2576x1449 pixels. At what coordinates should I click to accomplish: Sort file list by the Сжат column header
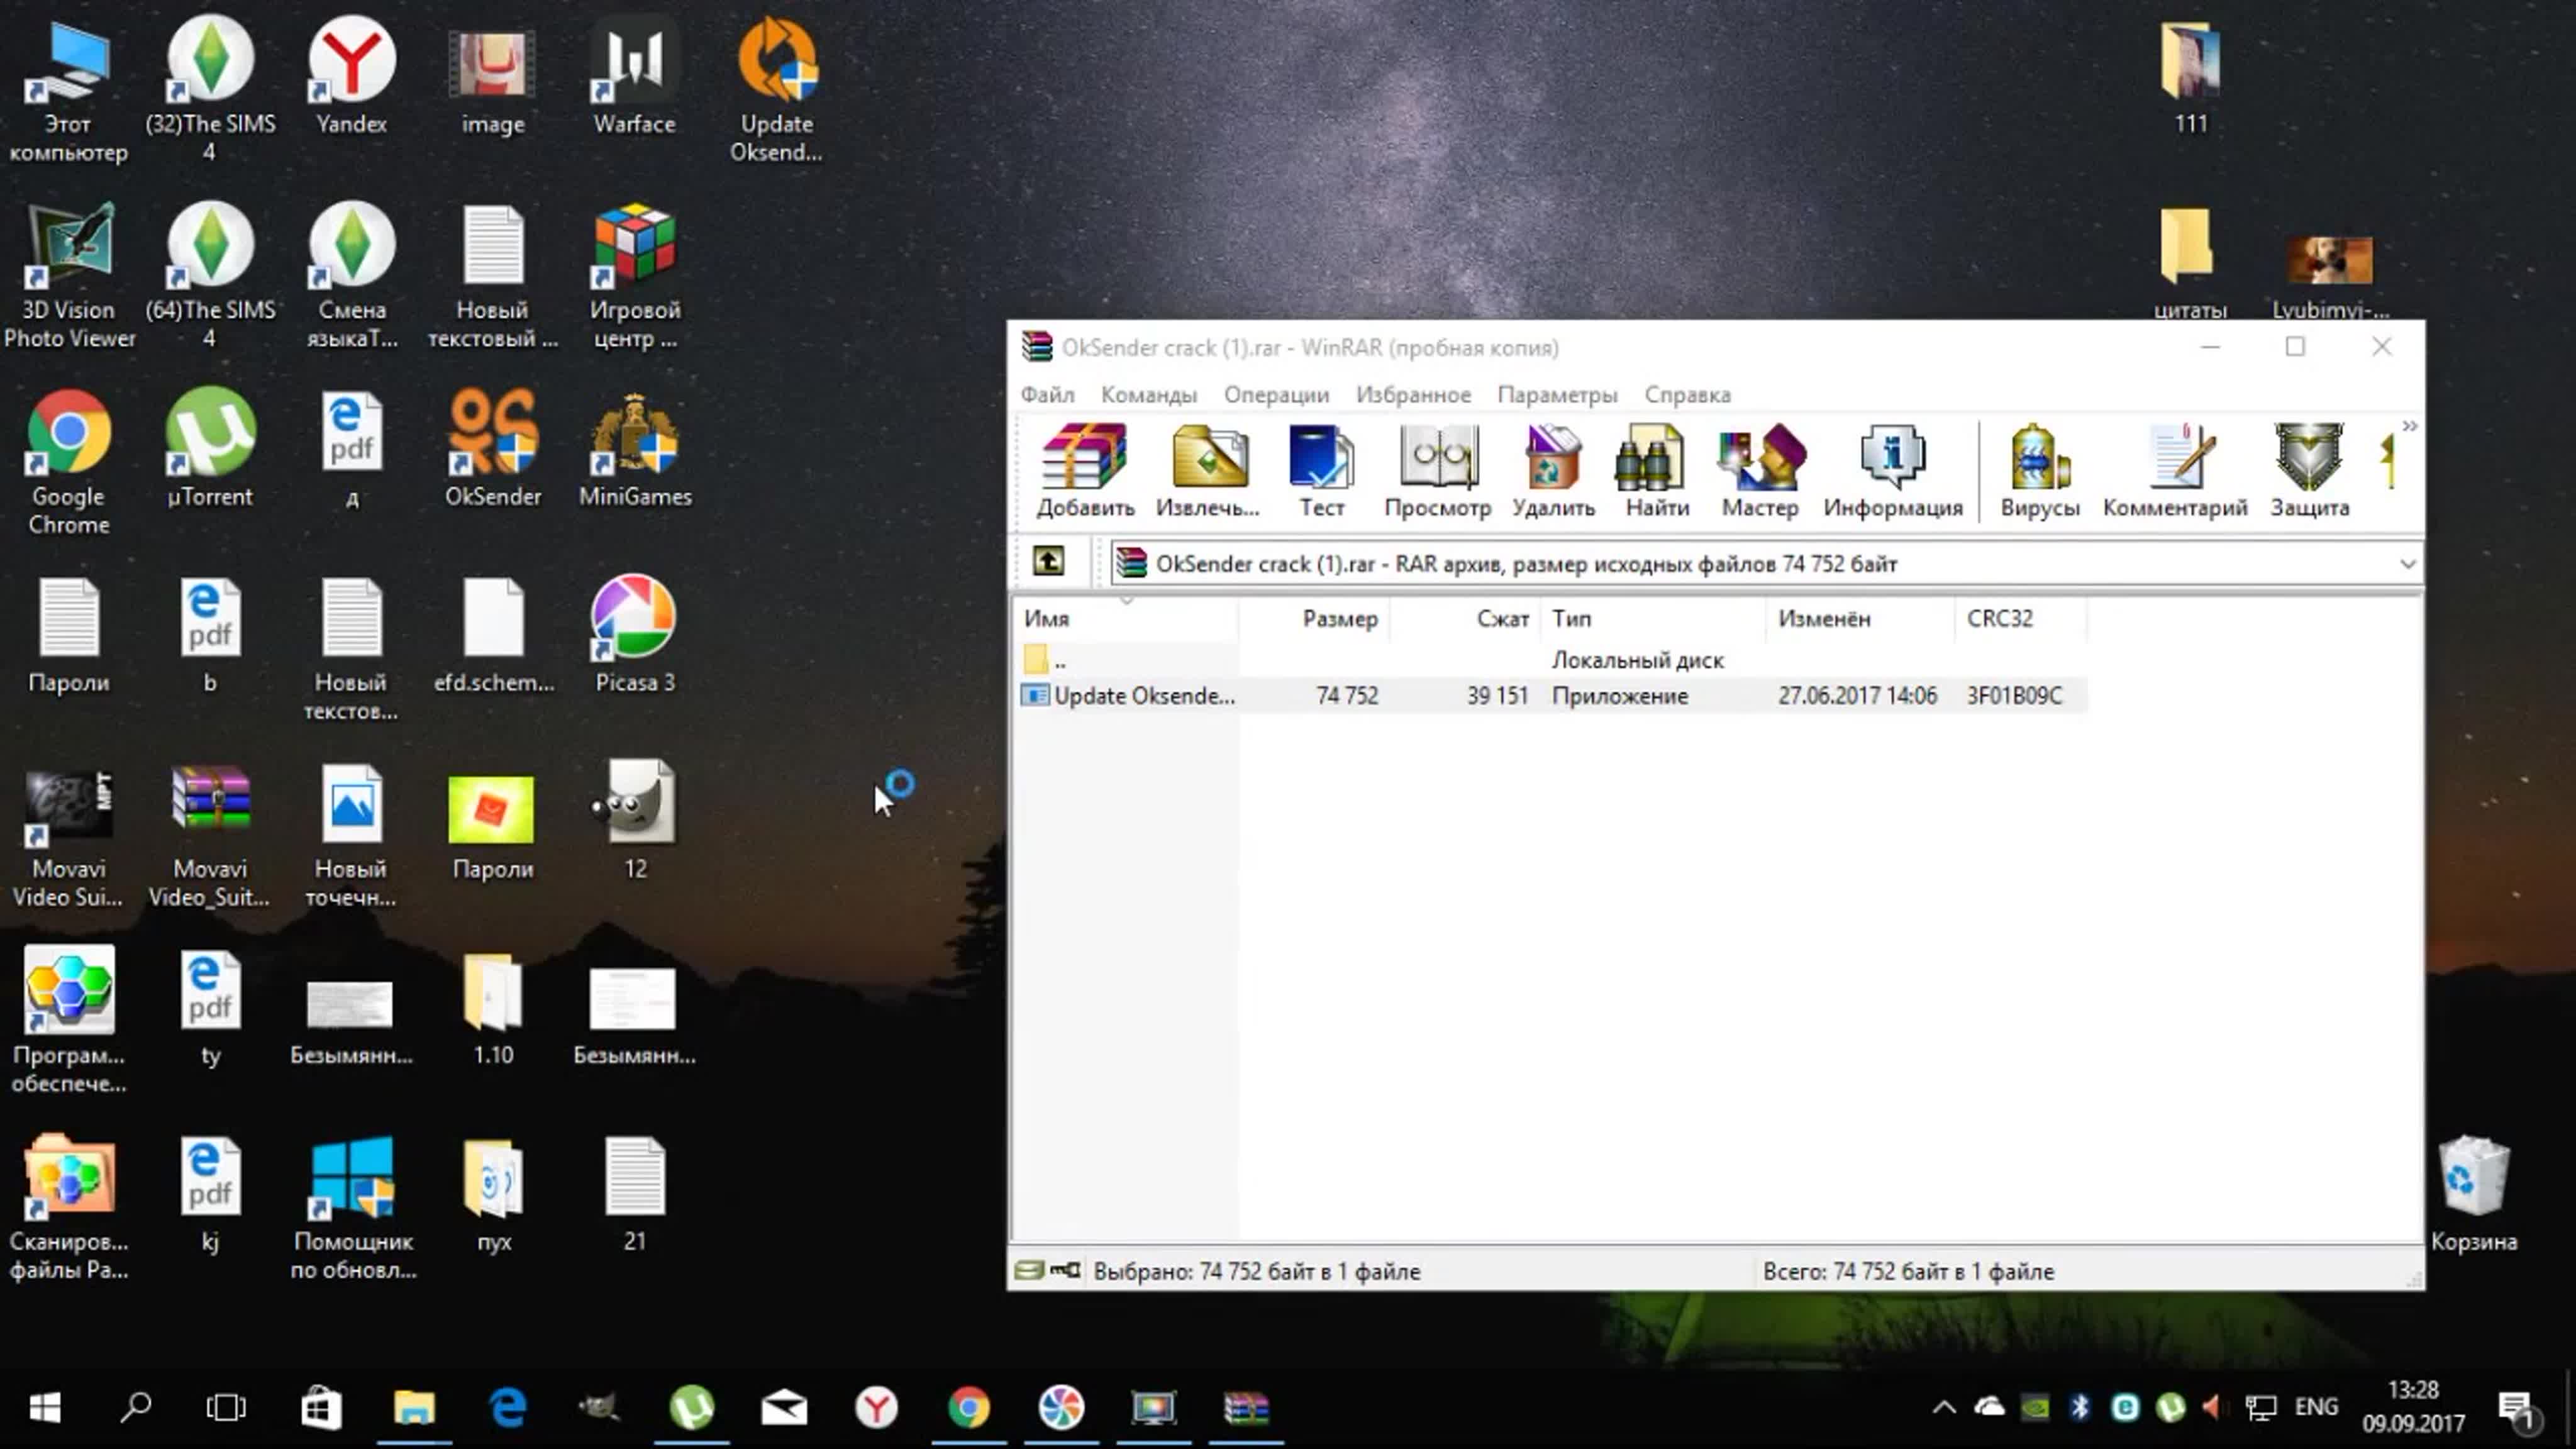click(x=1465, y=618)
